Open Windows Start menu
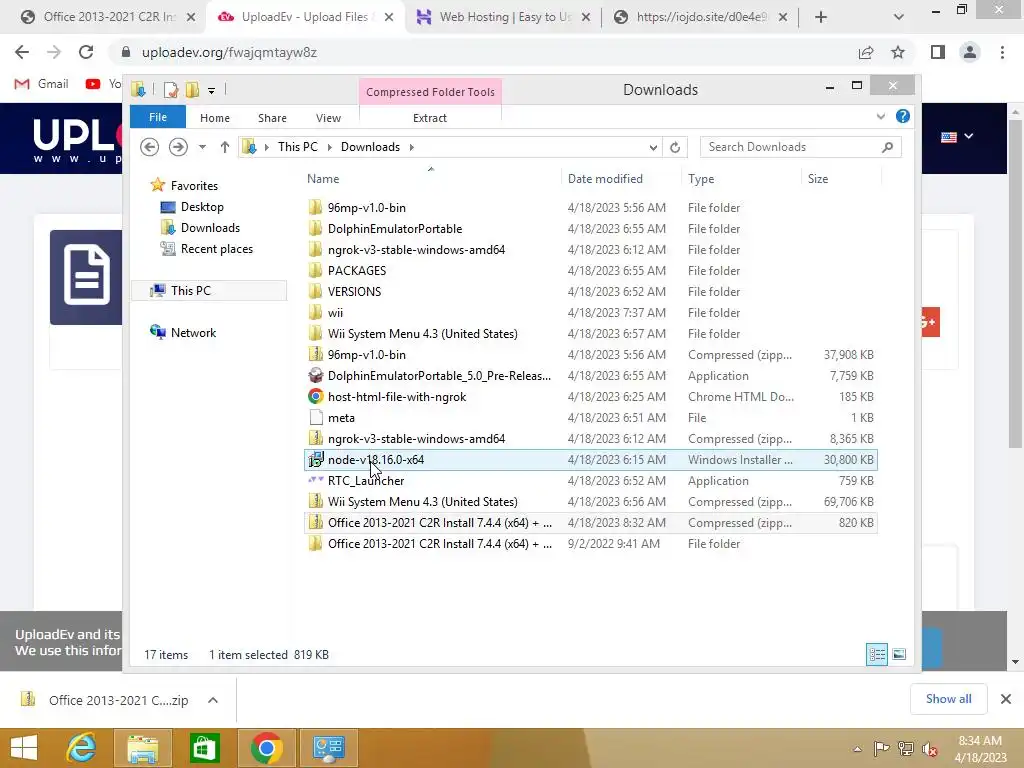Image resolution: width=1024 pixels, height=768 pixels. click(24, 748)
